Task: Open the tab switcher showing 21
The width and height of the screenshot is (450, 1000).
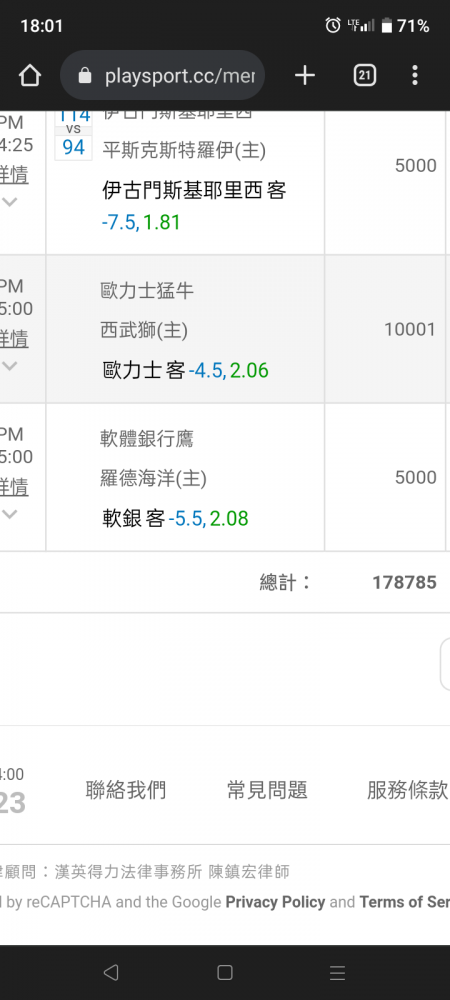Action: click(364, 76)
